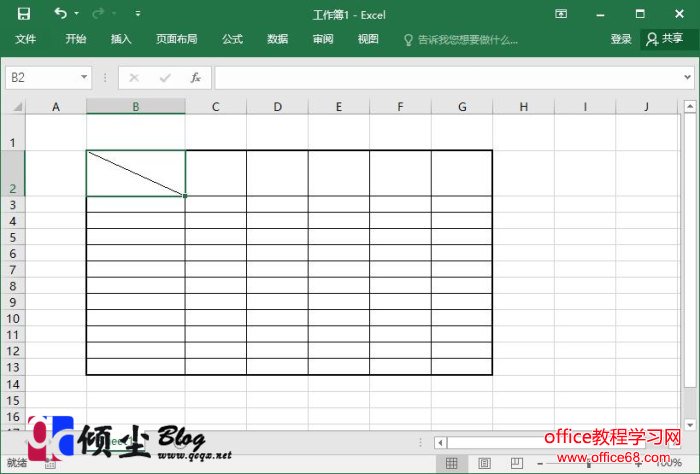Click the horizontal scrollbar left arrow
Image resolution: width=700 pixels, height=474 pixels.
[x=441, y=443]
